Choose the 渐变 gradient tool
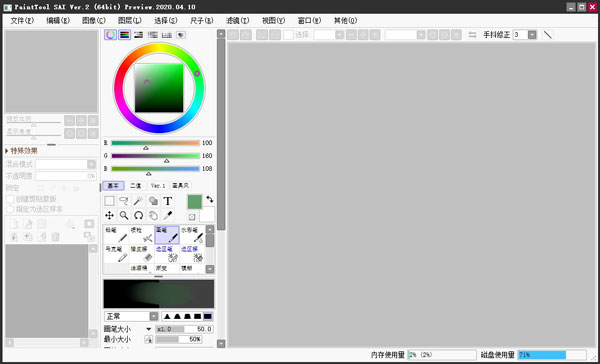 pyautogui.click(x=167, y=269)
